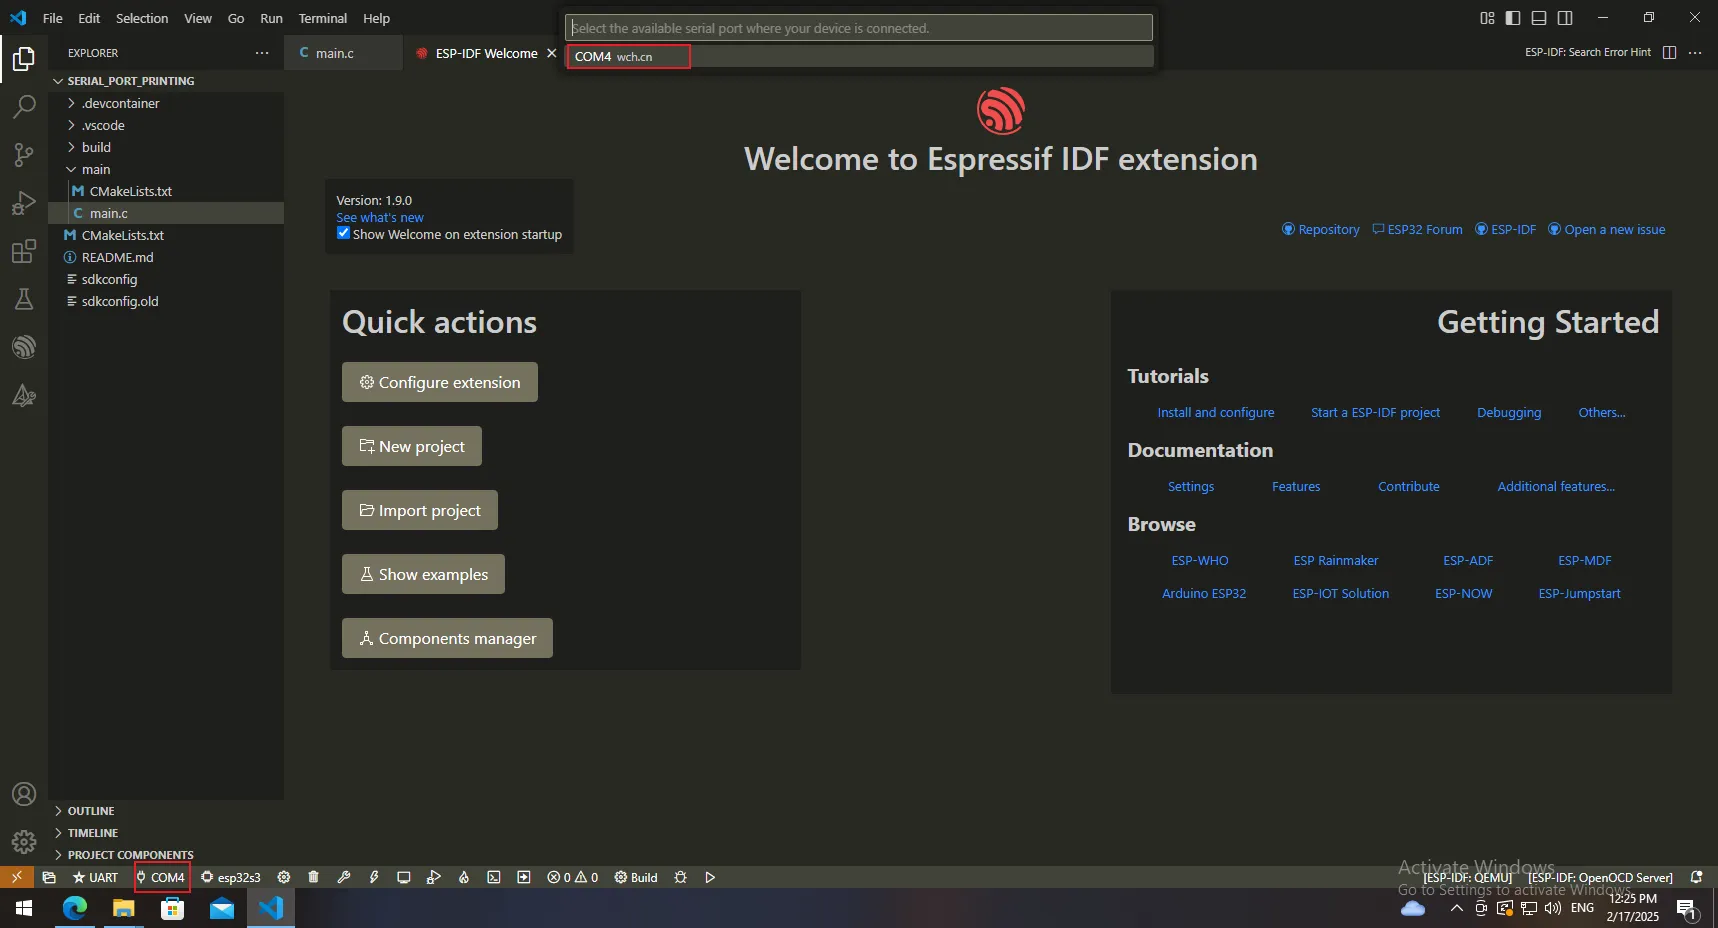Open the Extensions view in activity bar
Image resolution: width=1718 pixels, height=928 pixels.
click(24, 252)
